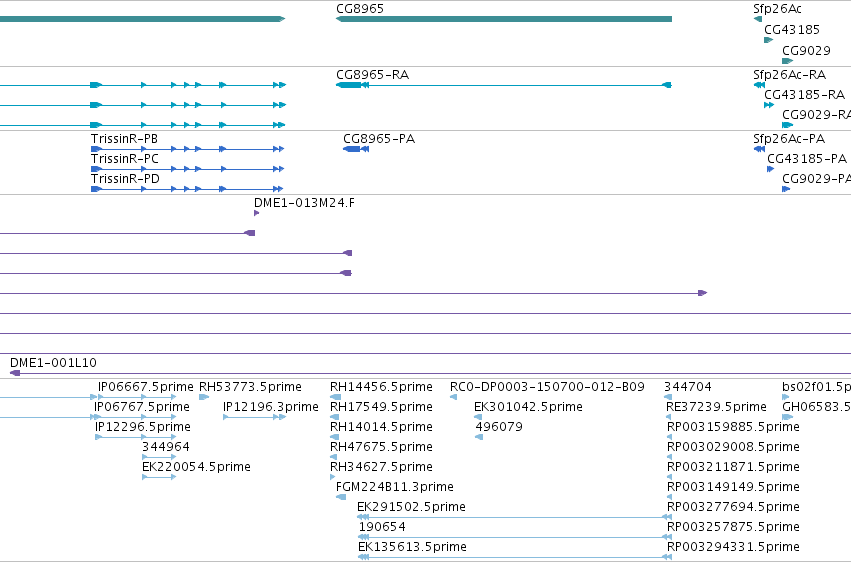
Task: Select the CG8965-RA transcript feature line
Action: (504, 85)
